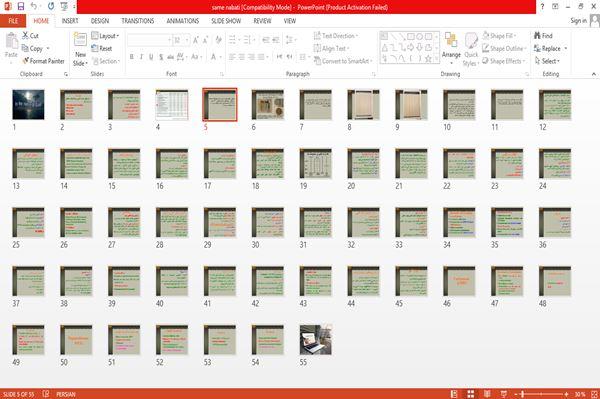This screenshot has height=399, width=600.
Task: Clear all formatting with eraser icon
Action: (x=218, y=40)
